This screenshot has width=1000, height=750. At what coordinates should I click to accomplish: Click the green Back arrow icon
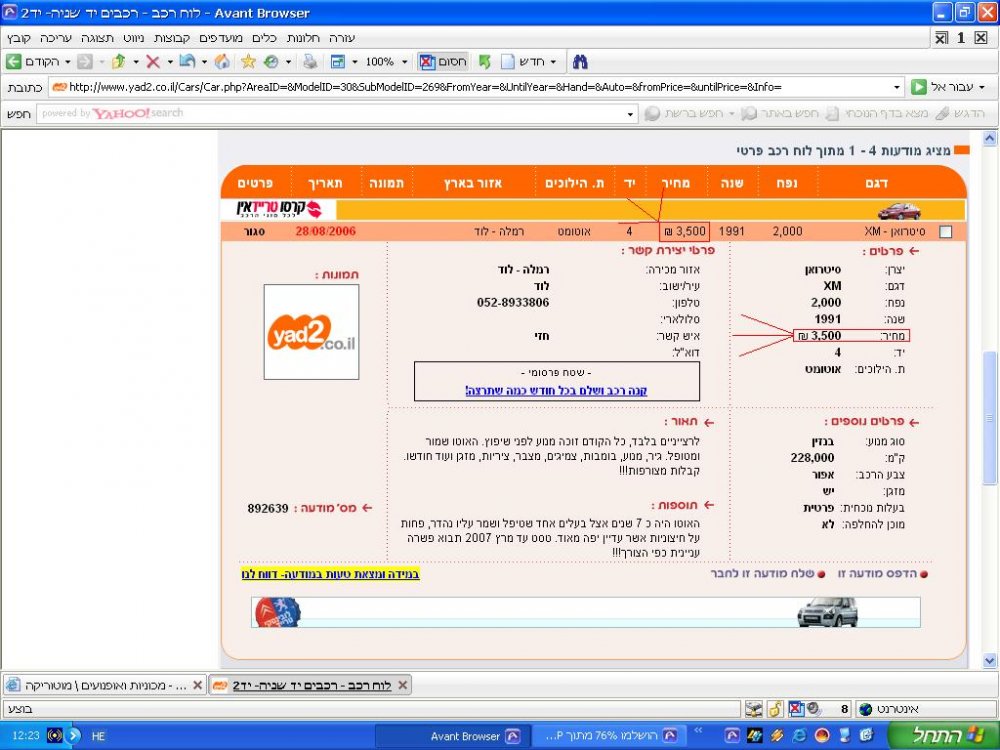tap(13, 62)
